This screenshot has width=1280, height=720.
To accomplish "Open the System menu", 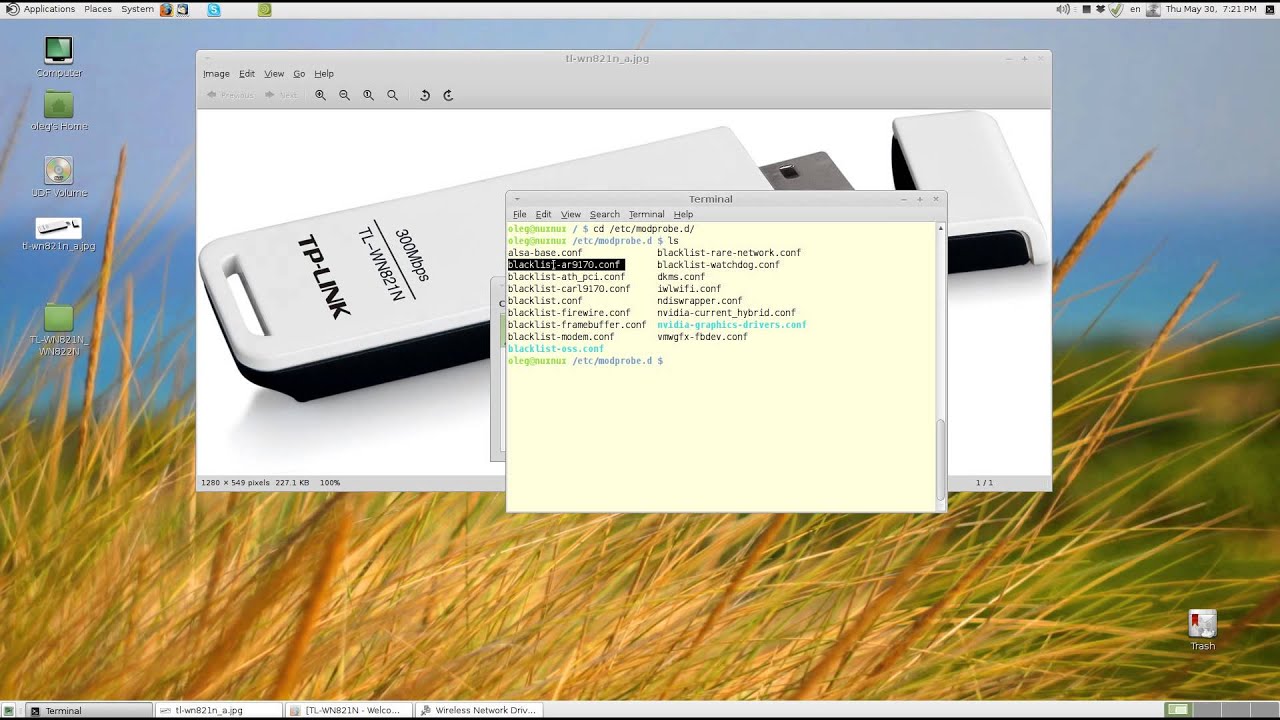I will point(137,9).
